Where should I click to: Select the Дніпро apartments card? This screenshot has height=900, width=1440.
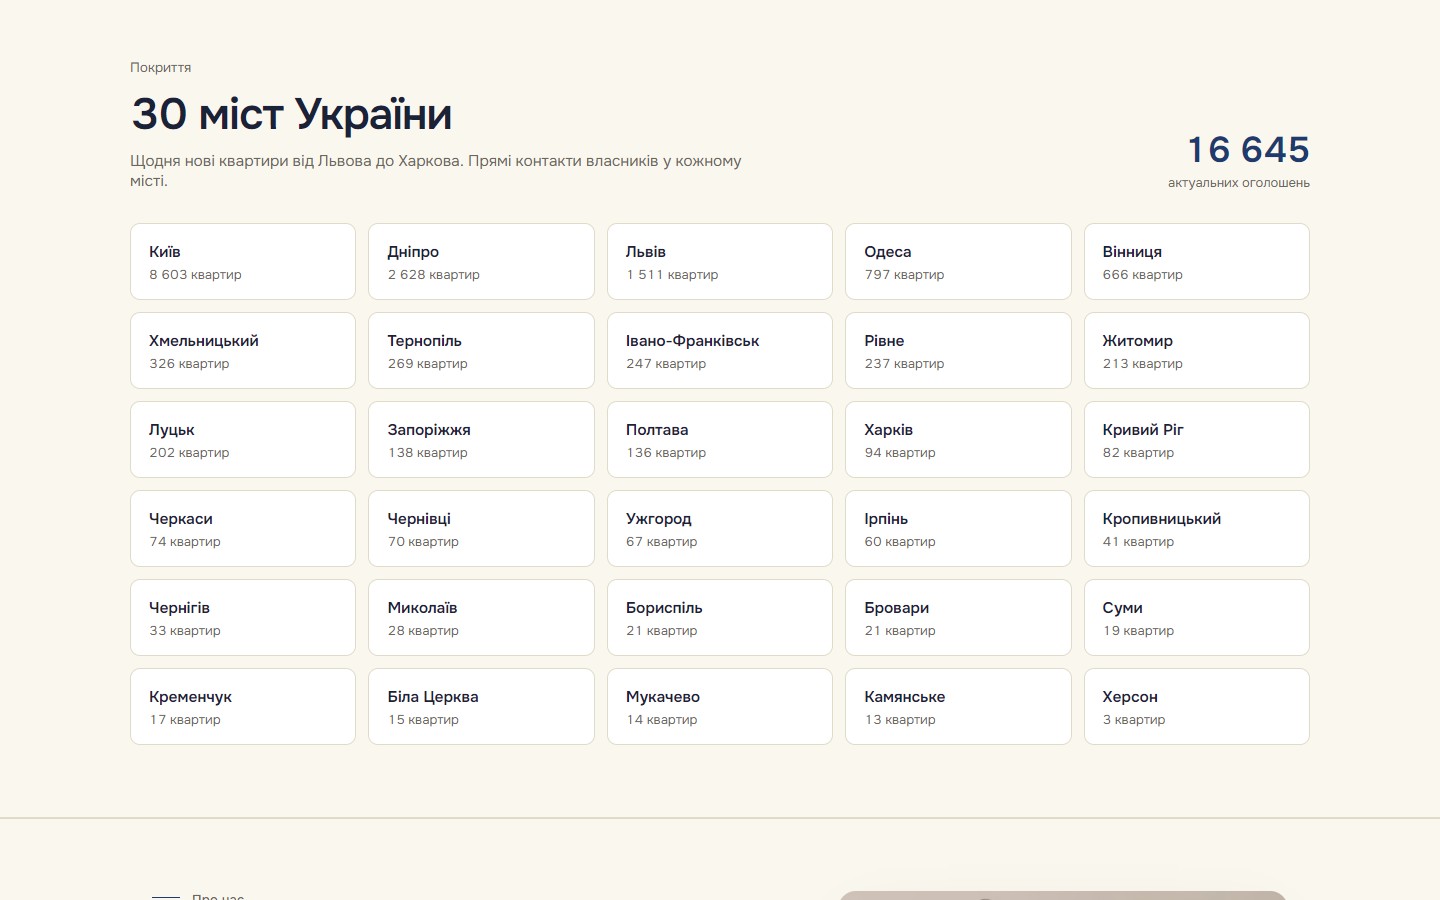(481, 261)
